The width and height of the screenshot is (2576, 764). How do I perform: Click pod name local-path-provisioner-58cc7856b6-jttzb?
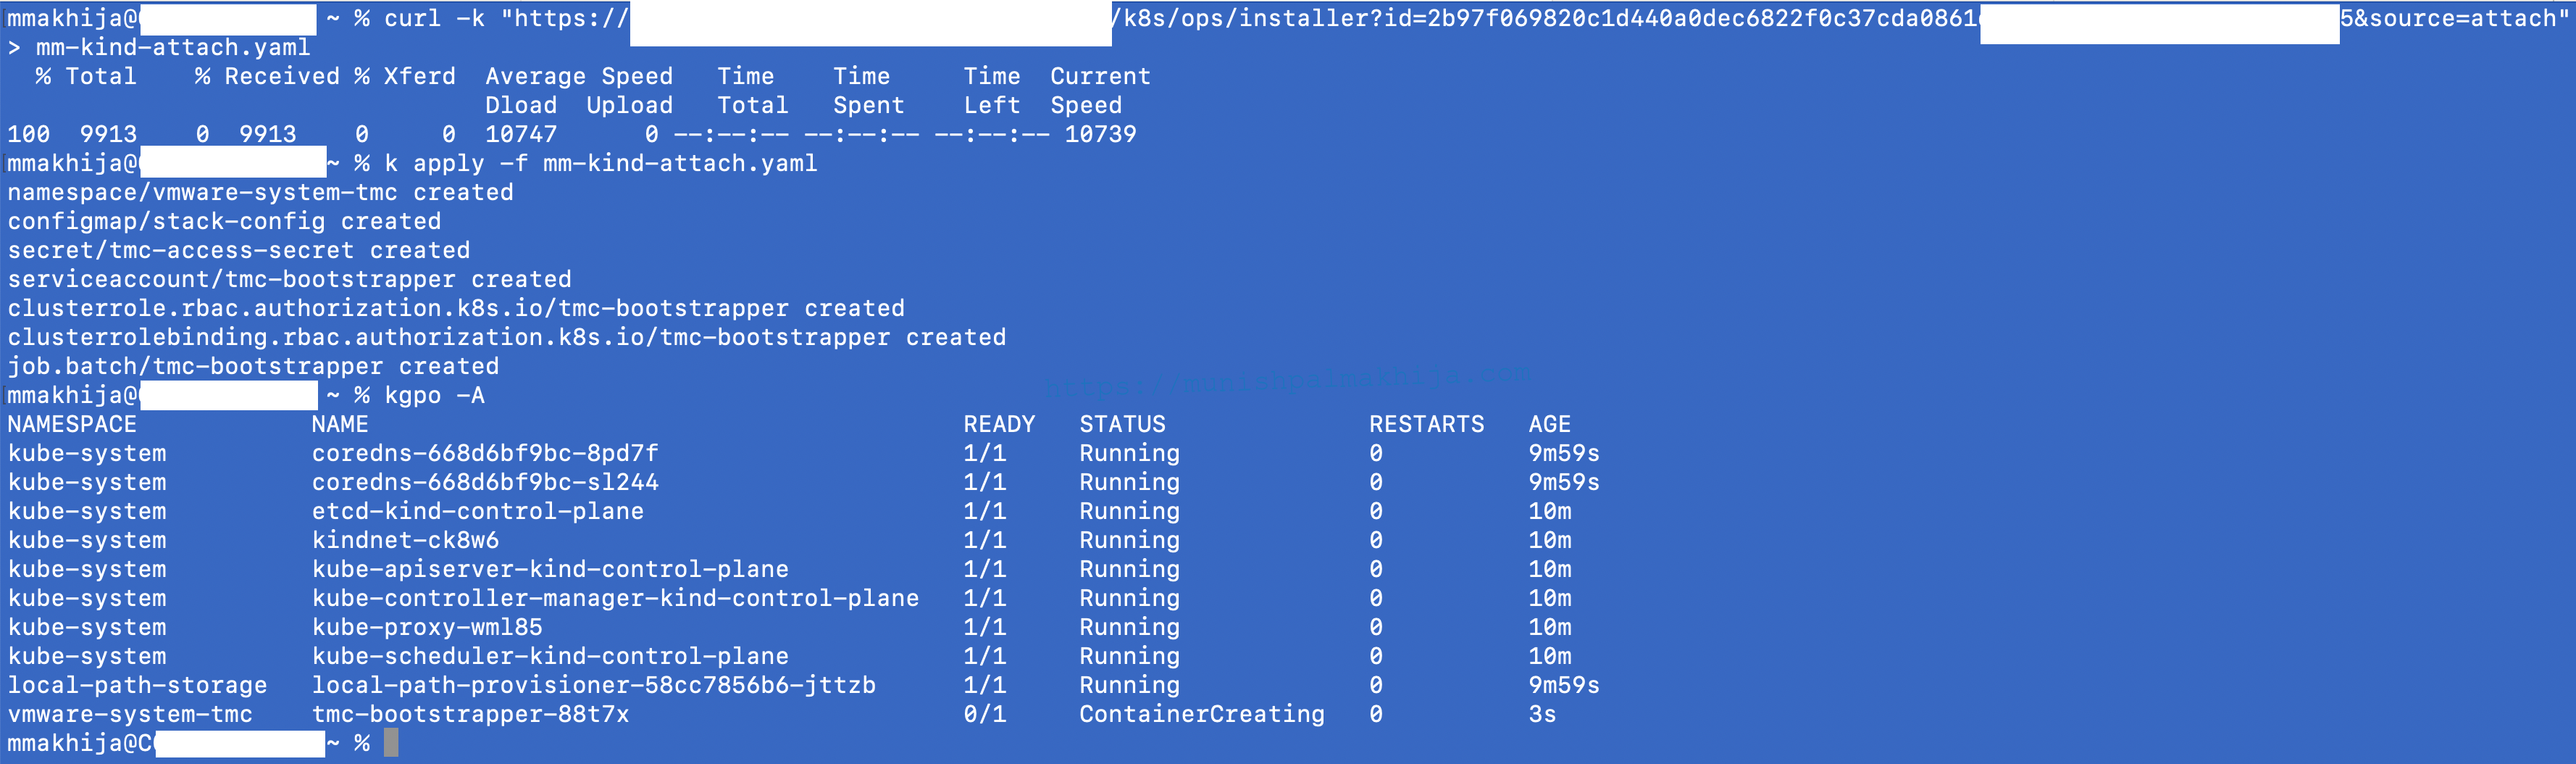pyautogui.click(x=594, y=686)
